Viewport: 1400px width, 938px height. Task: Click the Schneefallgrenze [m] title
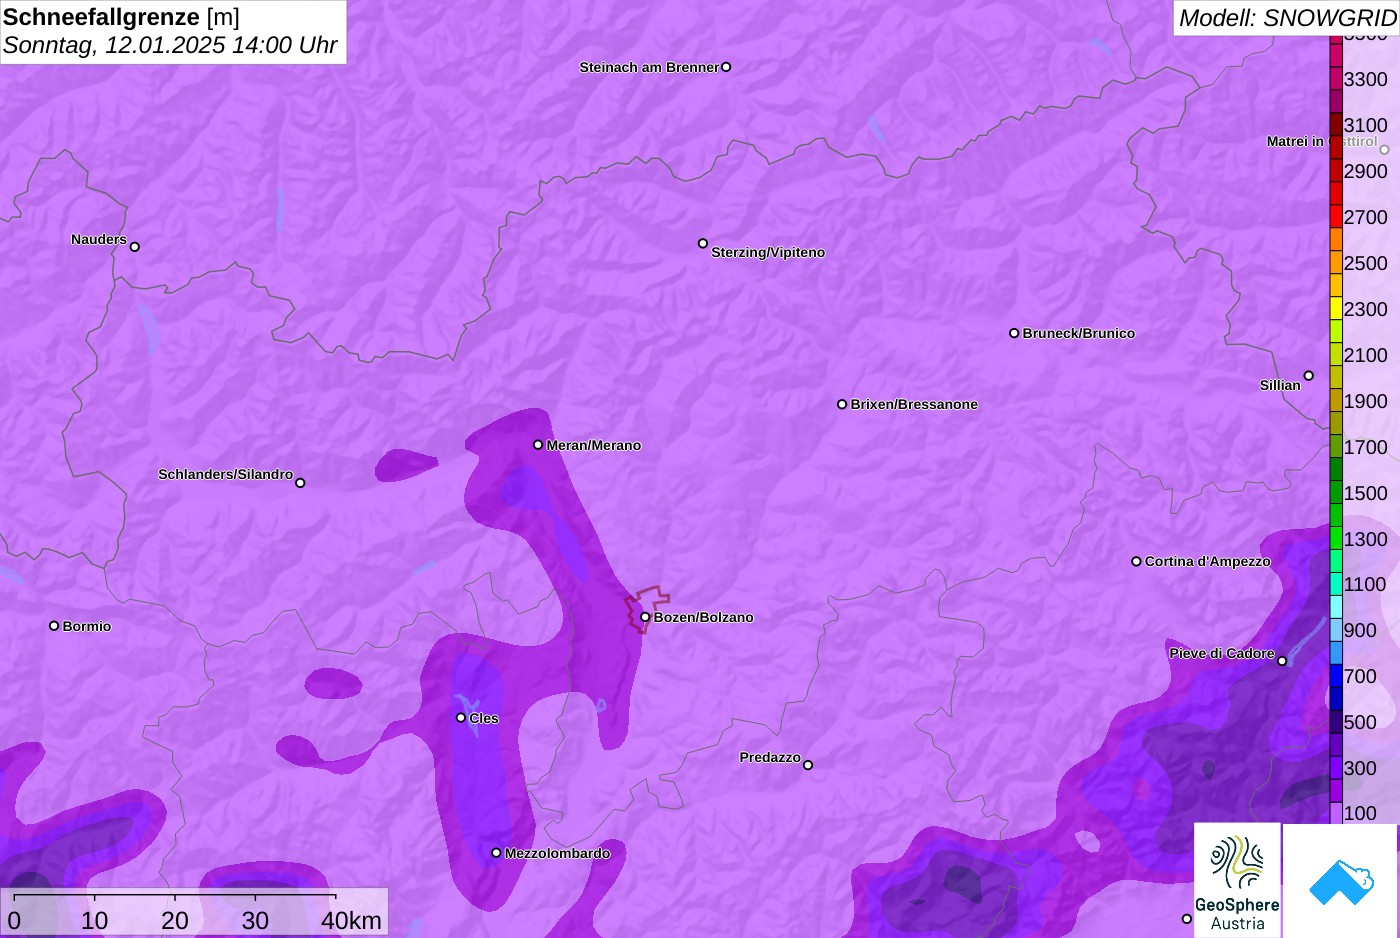pos(122,17)
